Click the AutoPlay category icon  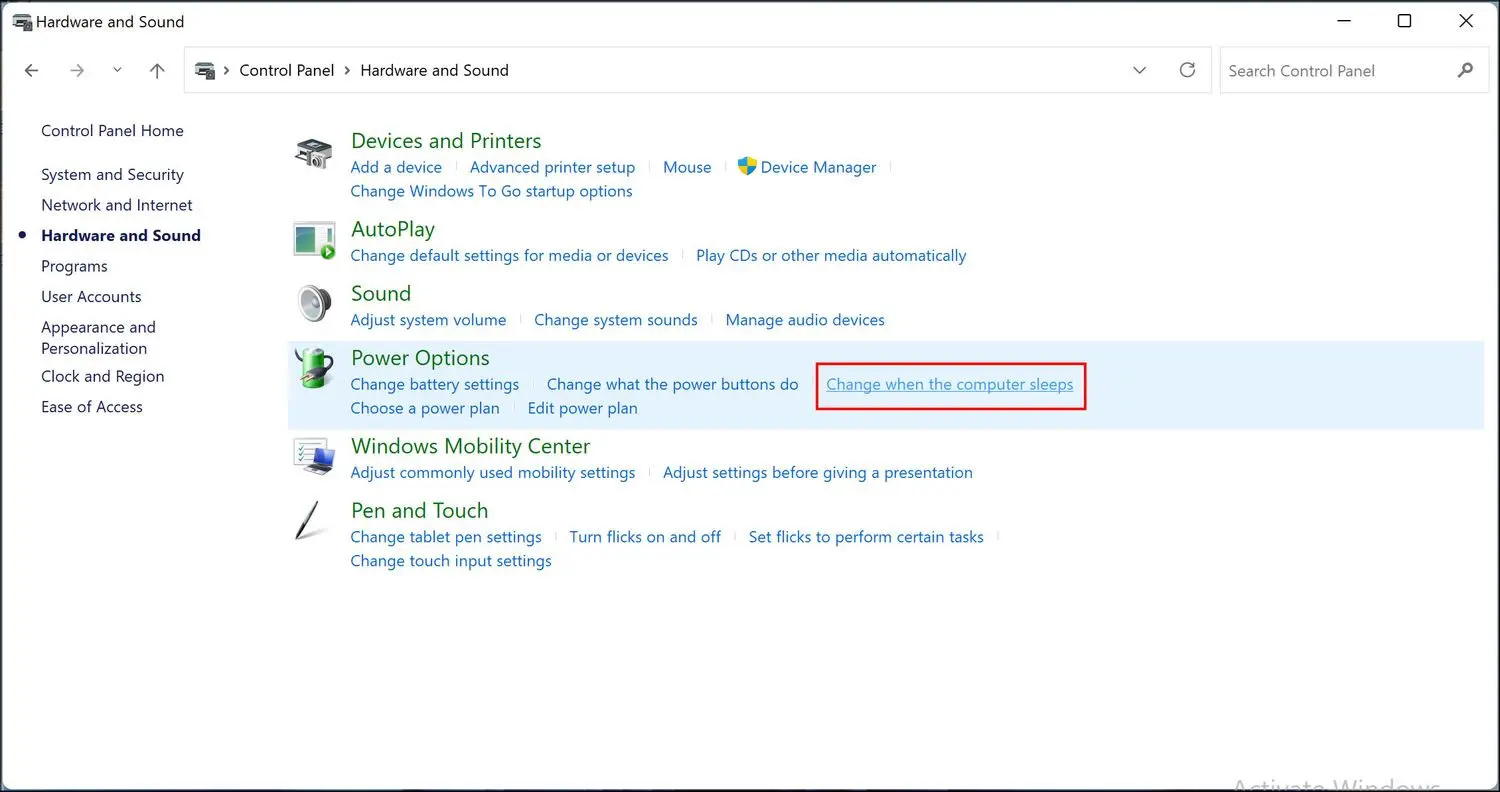pos(314,241)
